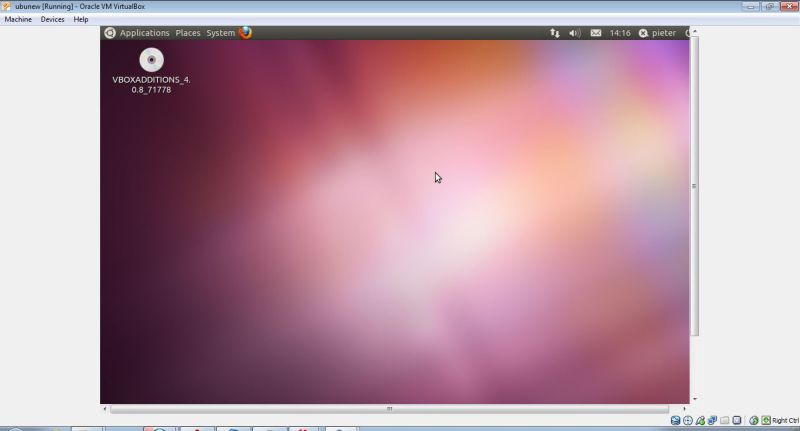Click the Right Ctrl host key label
Image resolution: width=800 pixels, height=431 pixels.
tap(786, 420)
